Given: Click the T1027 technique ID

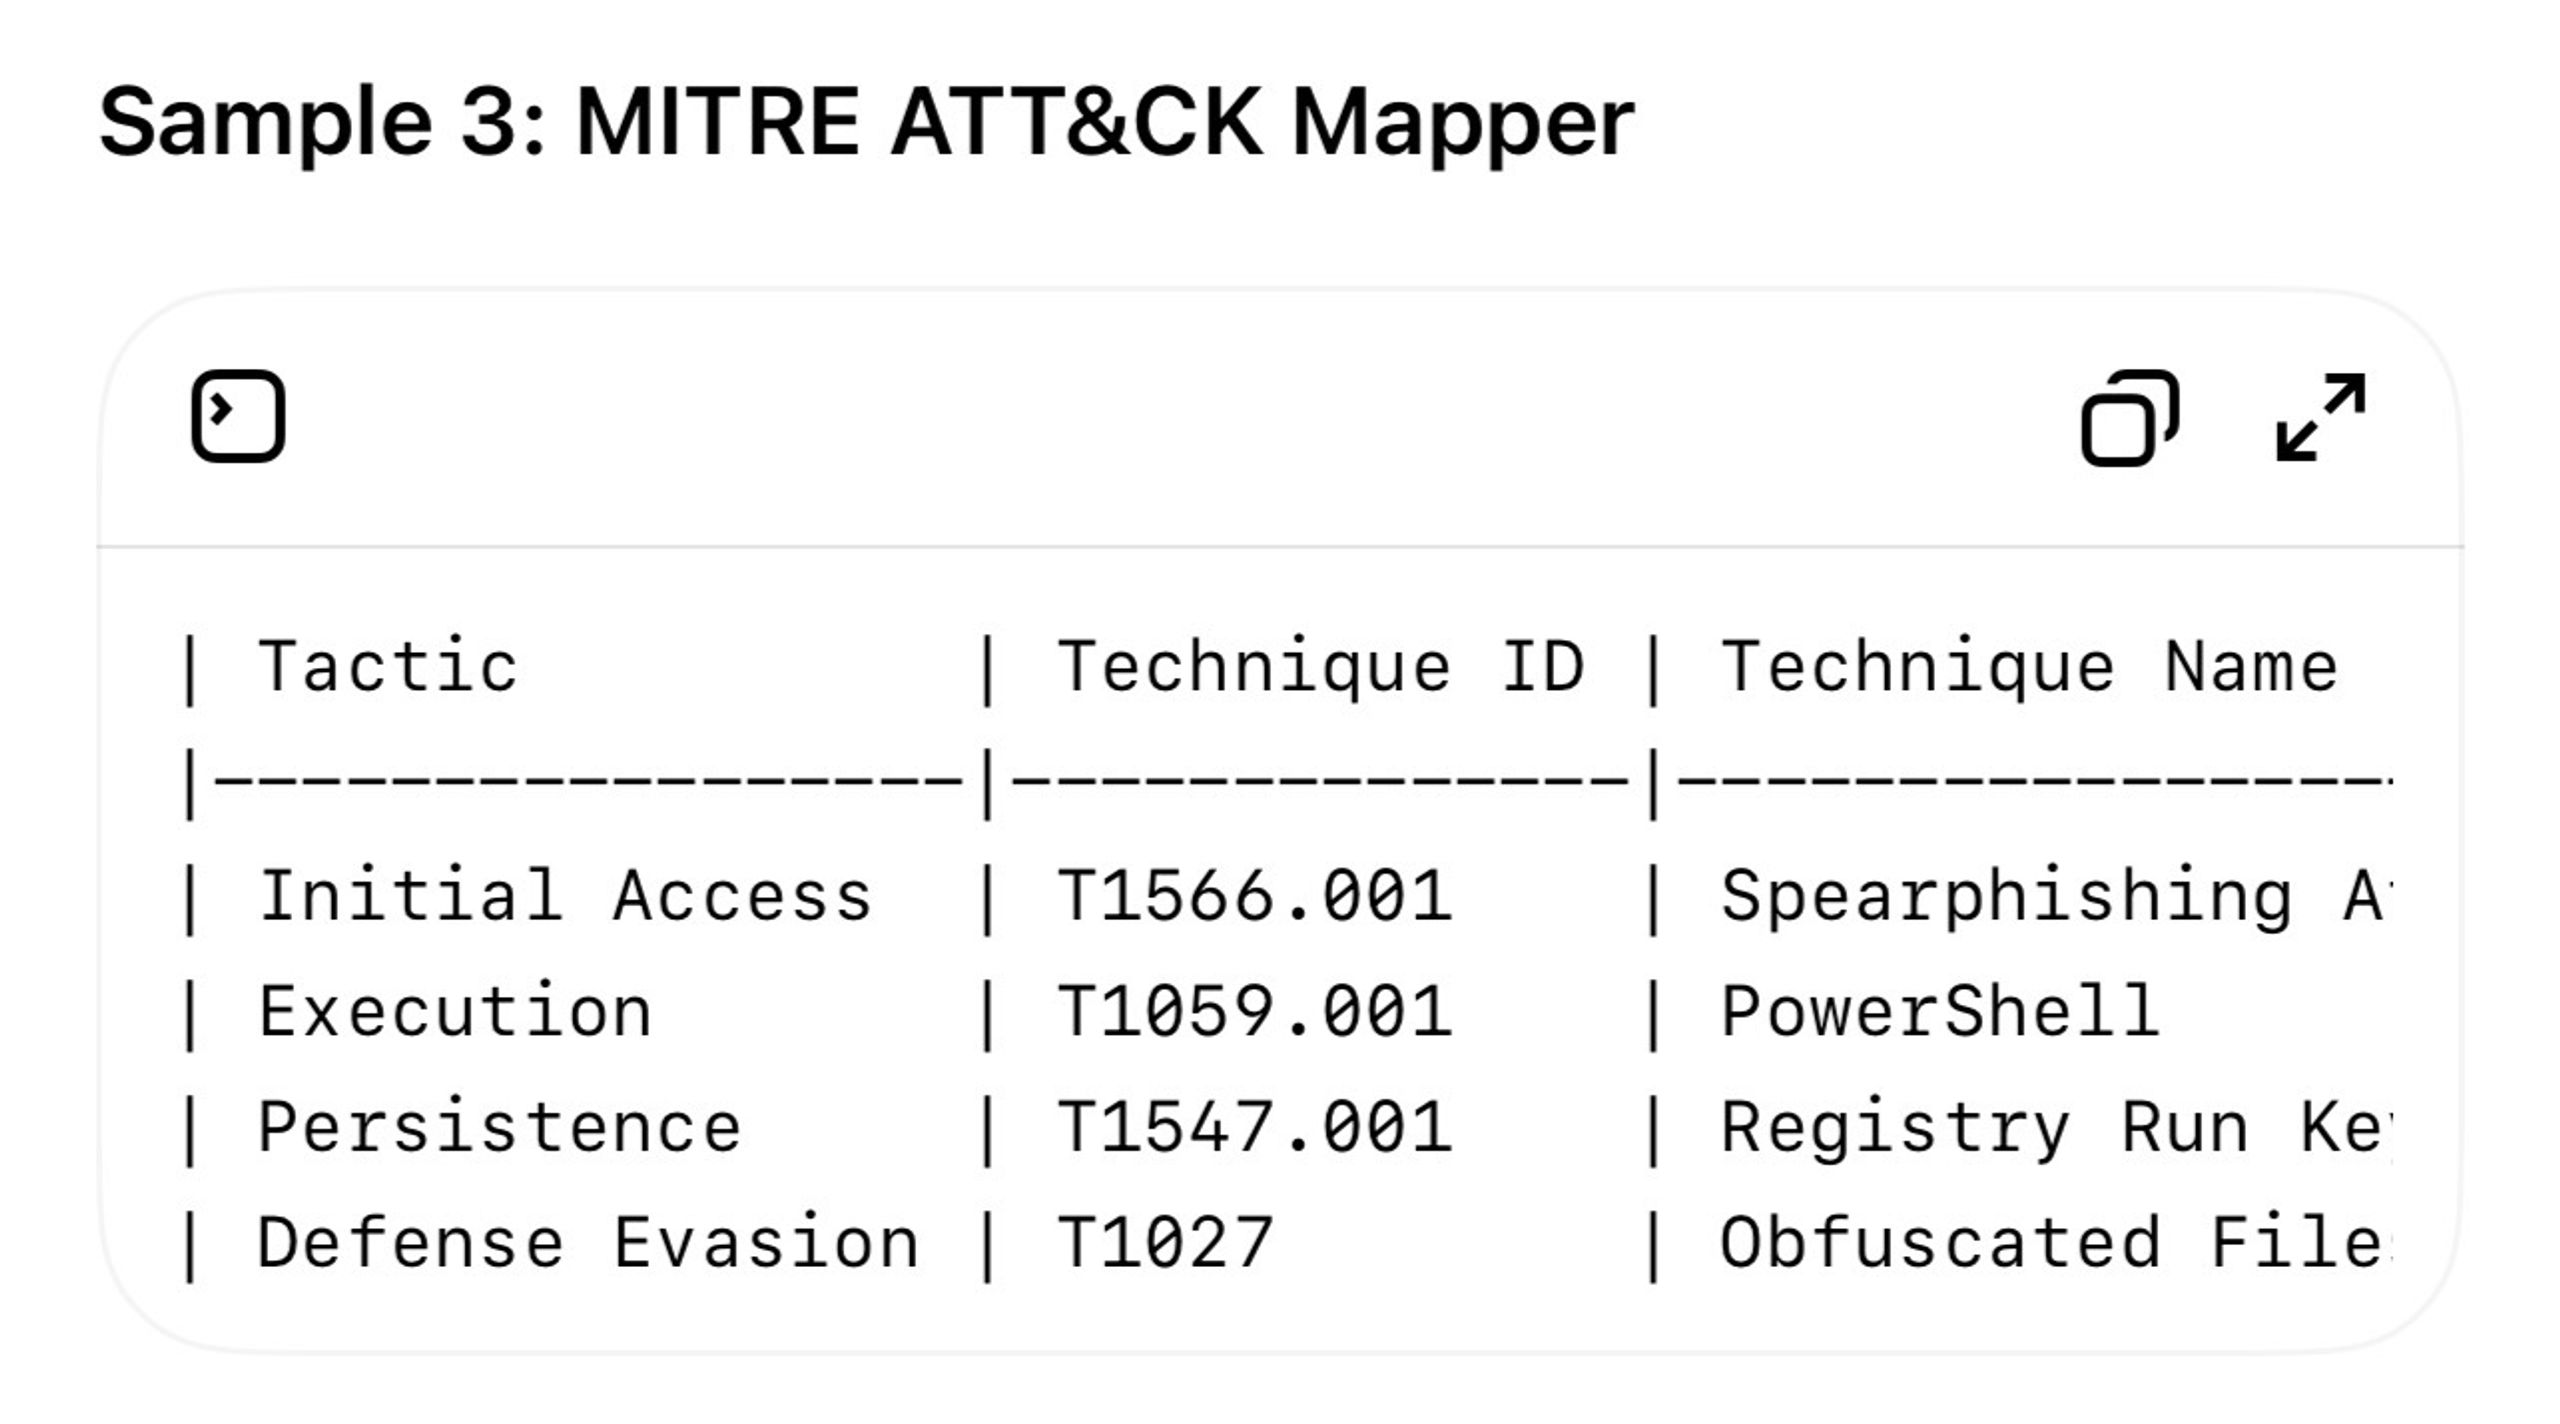Looking at the screenshot, I should coord(1165,1242).
